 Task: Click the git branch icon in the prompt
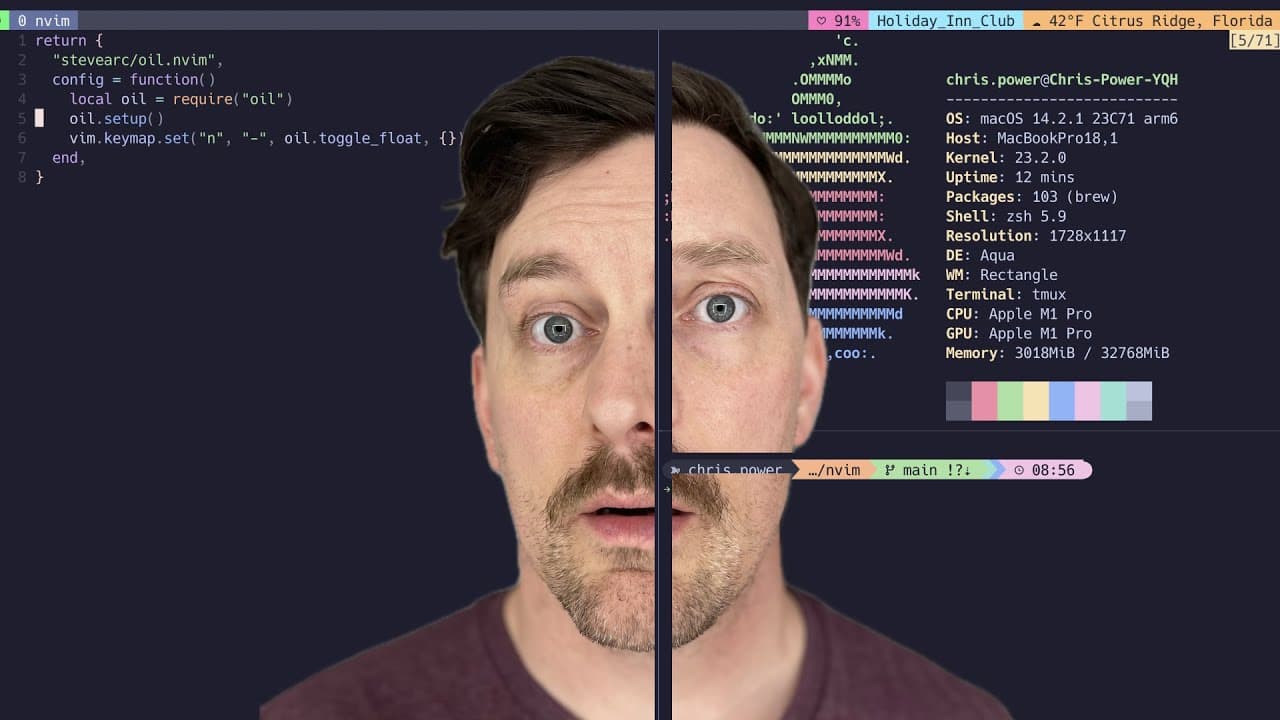pos(889,470)
